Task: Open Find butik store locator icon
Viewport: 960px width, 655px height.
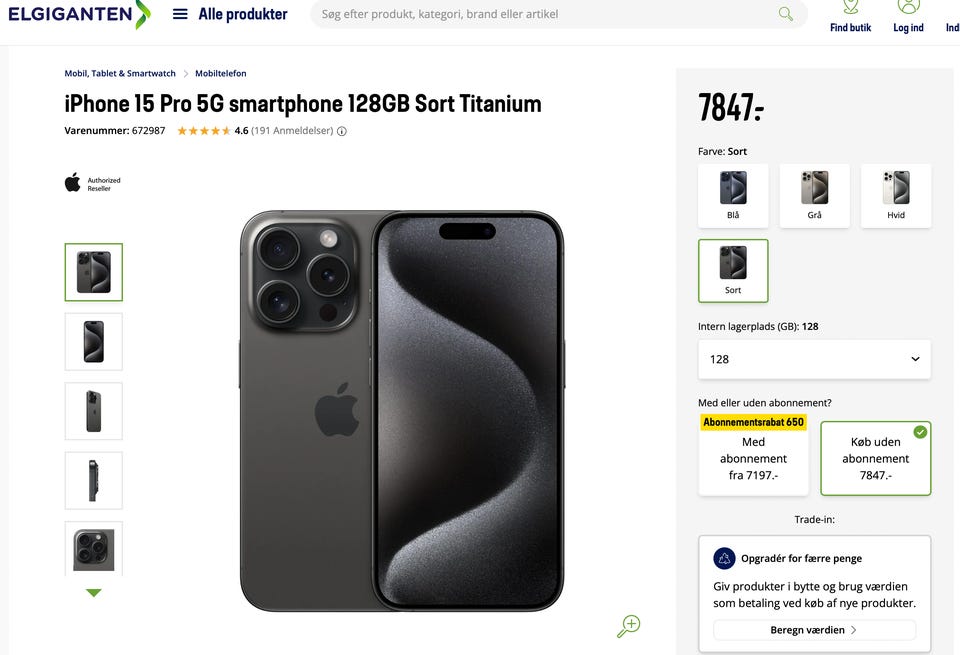Action: point(850,7)
